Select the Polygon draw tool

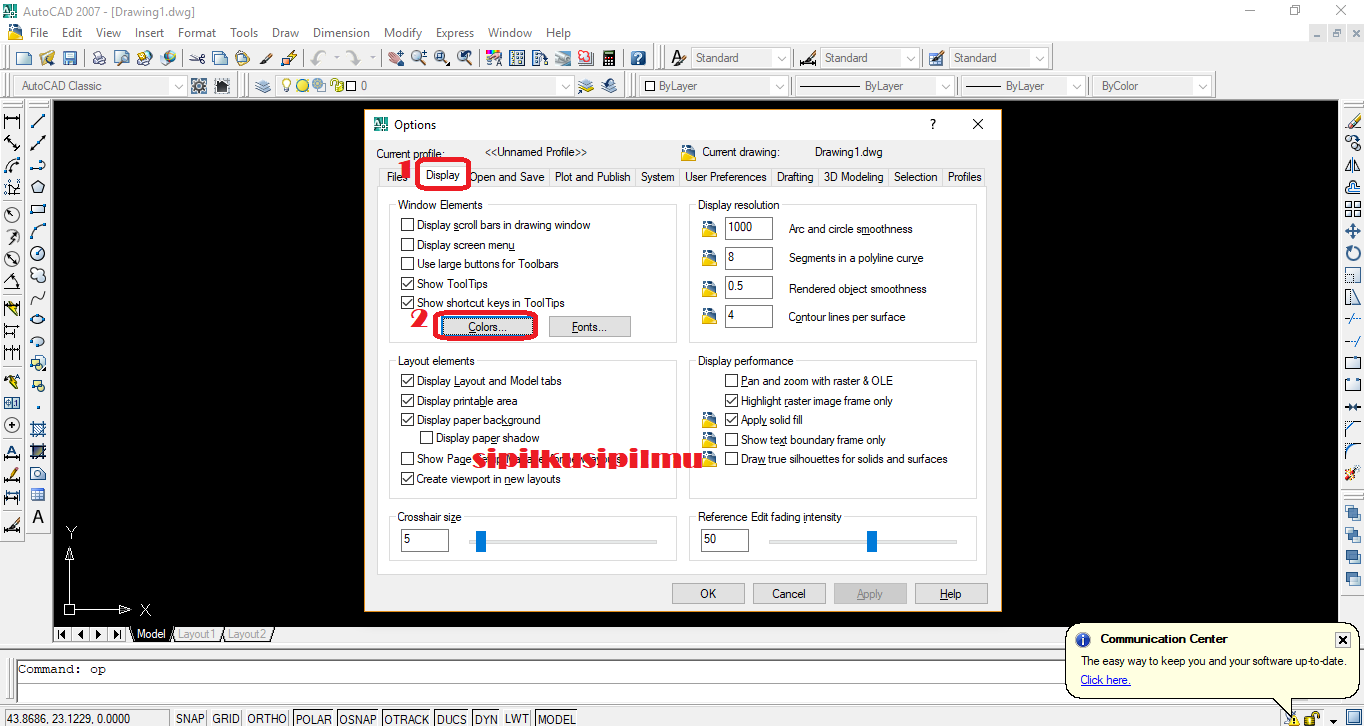38,187
